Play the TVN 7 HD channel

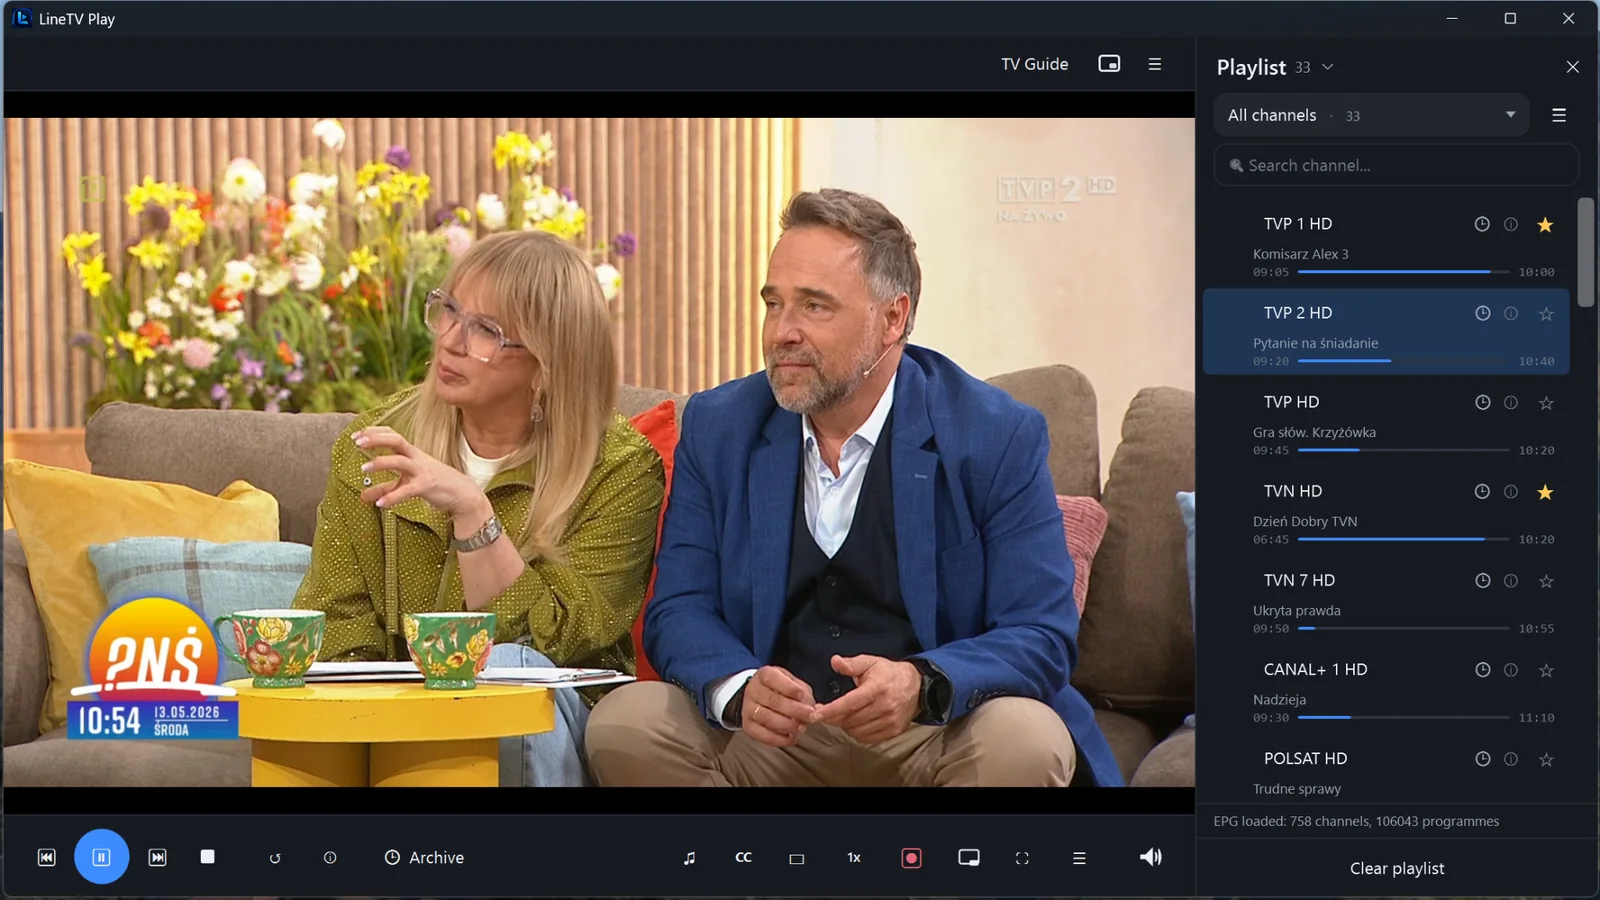pos(1386,600)
